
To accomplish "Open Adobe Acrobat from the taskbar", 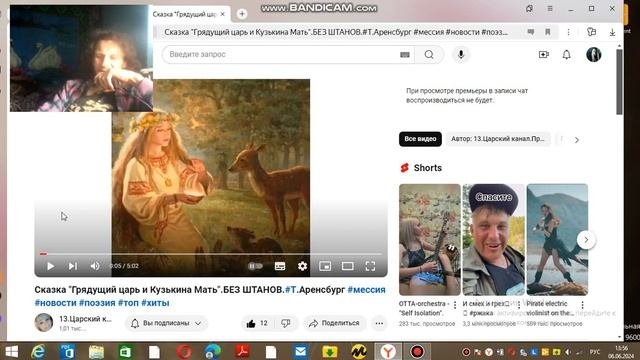I will click(x=242, y=351).
